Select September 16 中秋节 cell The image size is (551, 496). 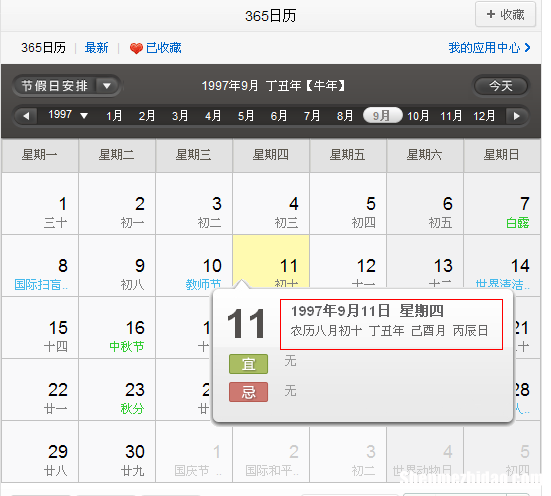tap(117, 328)
